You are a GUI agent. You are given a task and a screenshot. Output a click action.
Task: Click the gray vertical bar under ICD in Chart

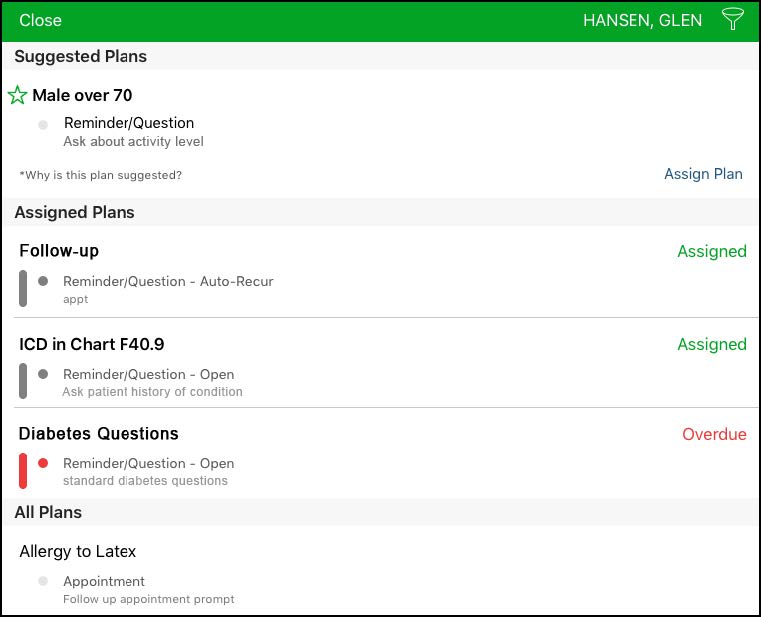point(23,381)
